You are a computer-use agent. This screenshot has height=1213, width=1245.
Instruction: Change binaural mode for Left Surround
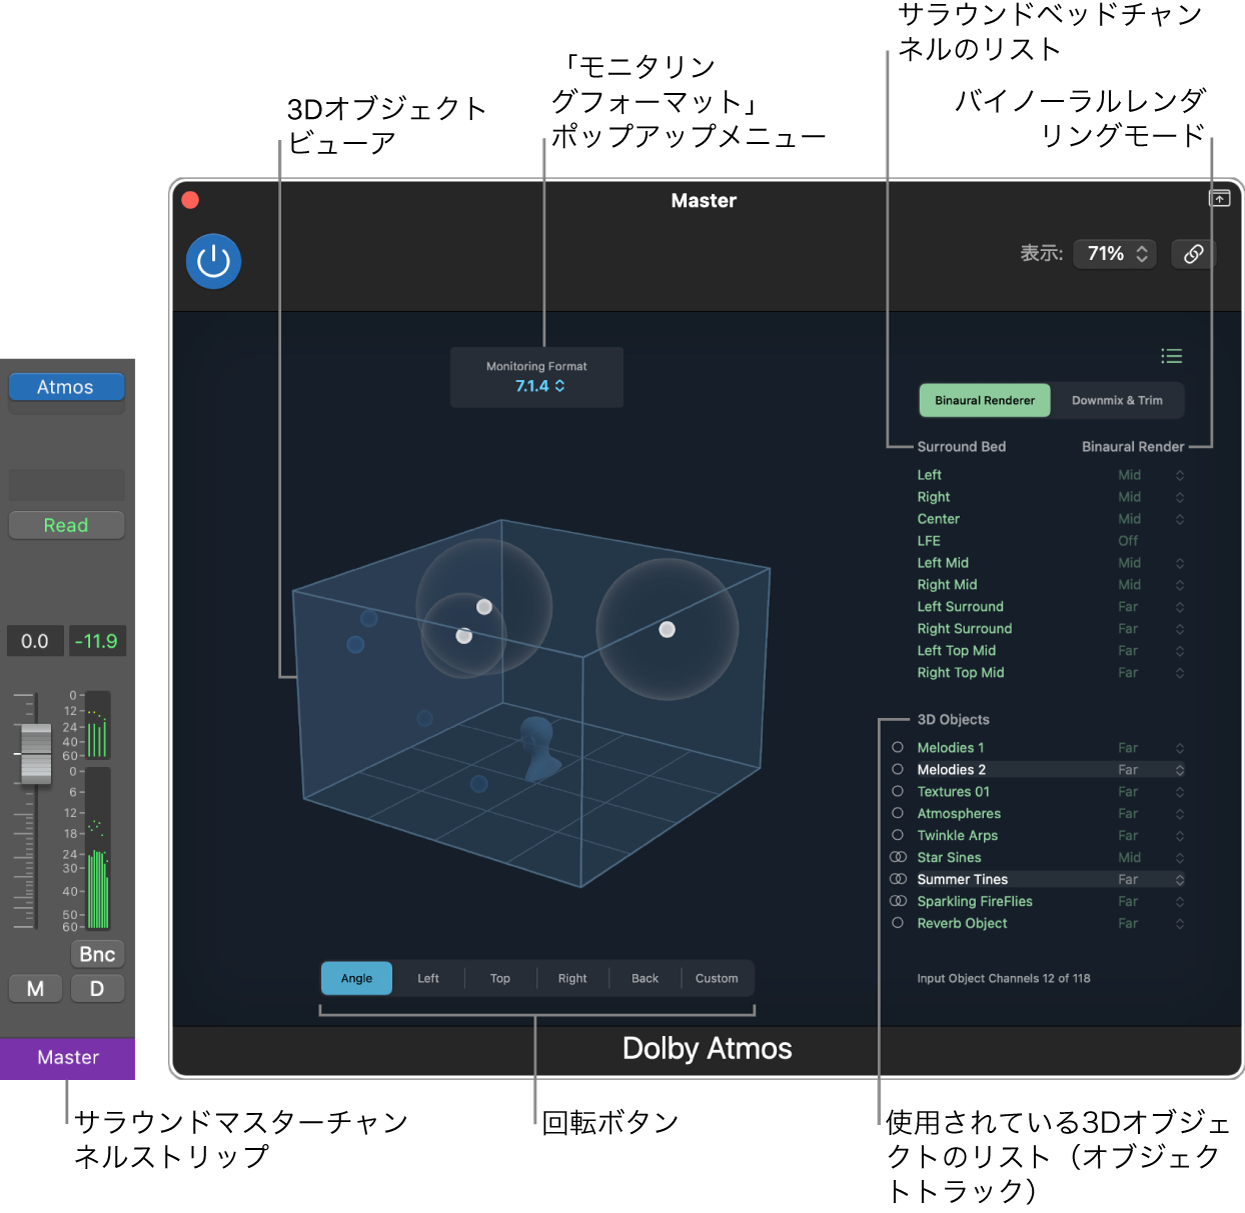point(1150,607)
